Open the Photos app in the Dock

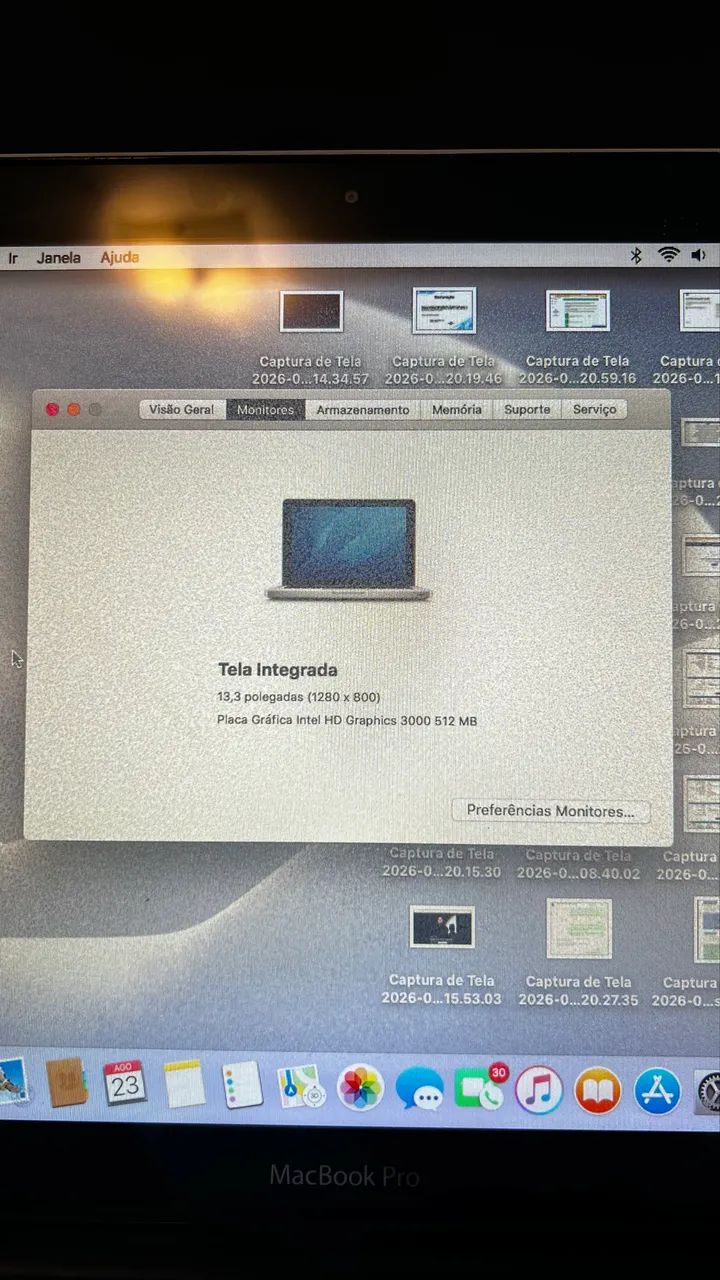click(x=360, y=1088)
